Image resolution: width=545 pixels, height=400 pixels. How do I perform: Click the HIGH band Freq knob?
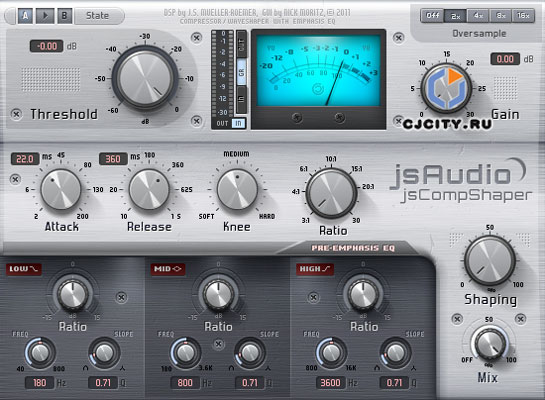(331, 353)
